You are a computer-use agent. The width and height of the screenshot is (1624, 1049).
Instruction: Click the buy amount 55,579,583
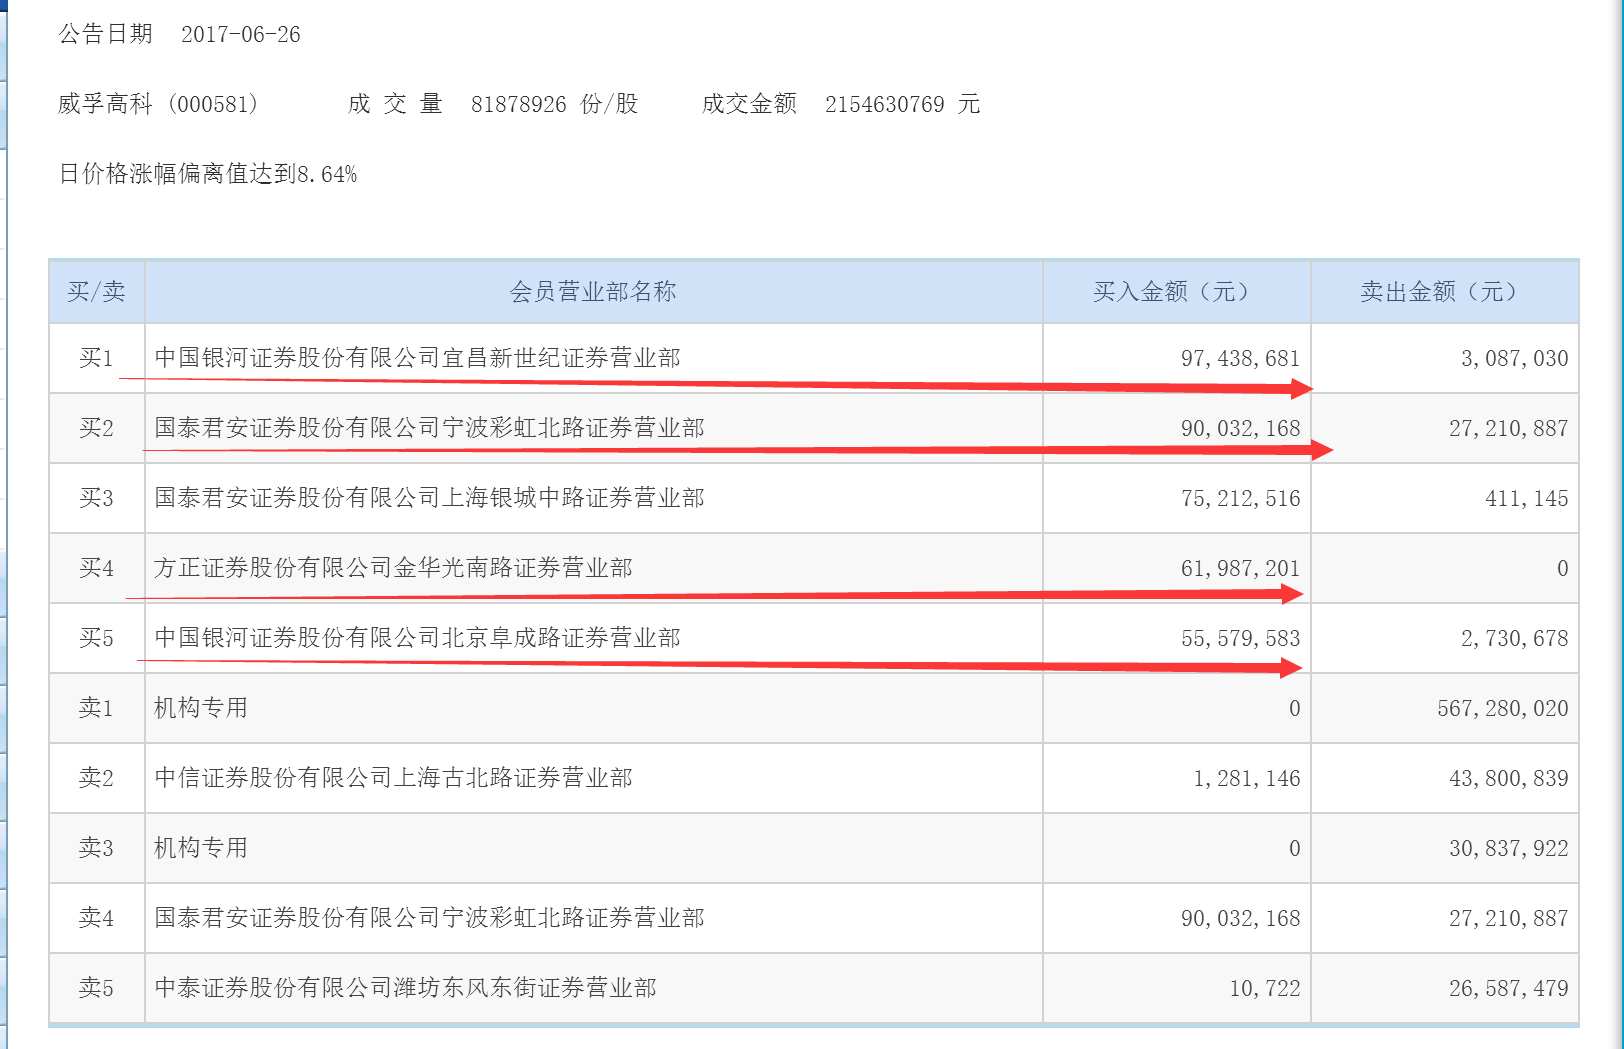1240,638
